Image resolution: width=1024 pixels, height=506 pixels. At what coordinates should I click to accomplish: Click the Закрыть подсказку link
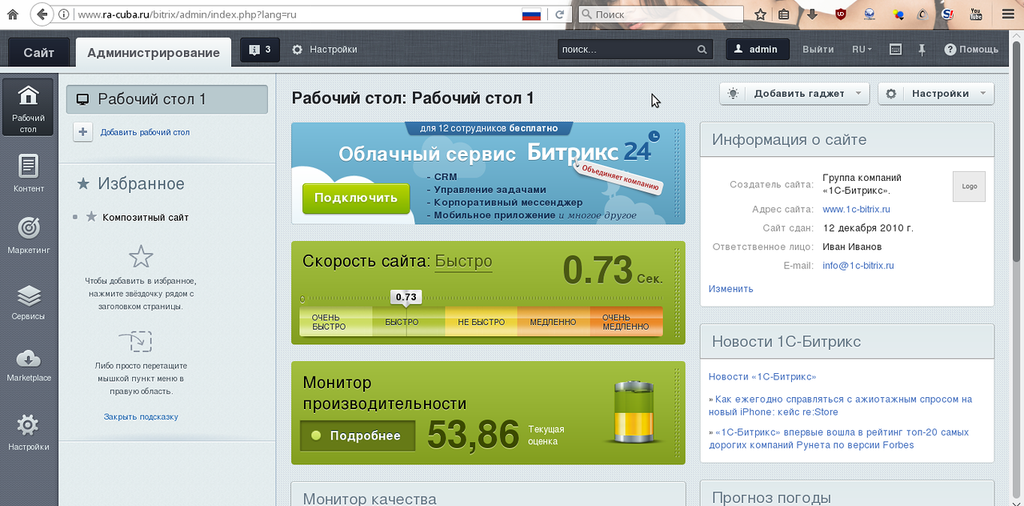(x=141, y=416)
